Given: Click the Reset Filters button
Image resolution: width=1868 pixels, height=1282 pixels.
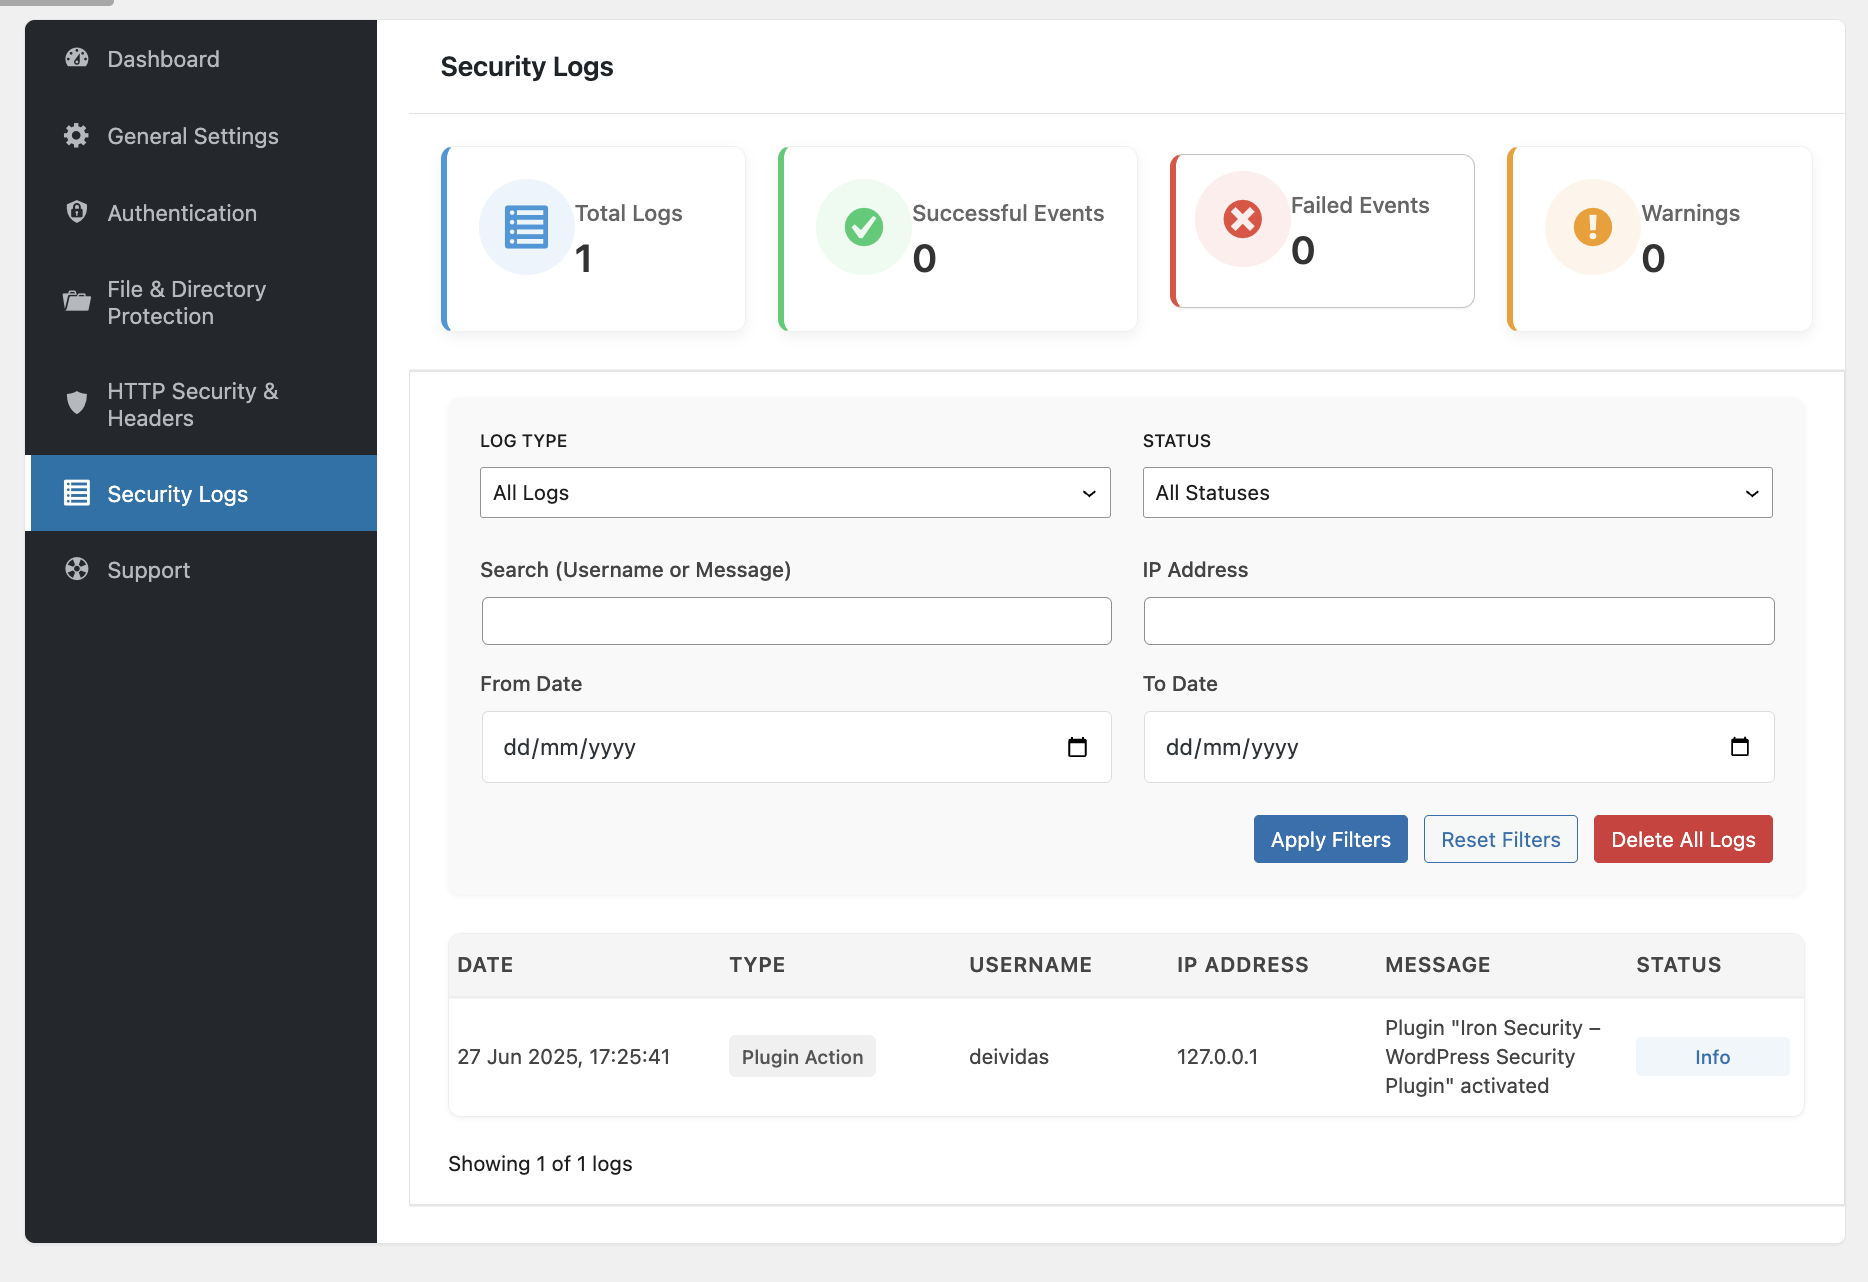Looking at the screenshot, I should click(1500, 840).
